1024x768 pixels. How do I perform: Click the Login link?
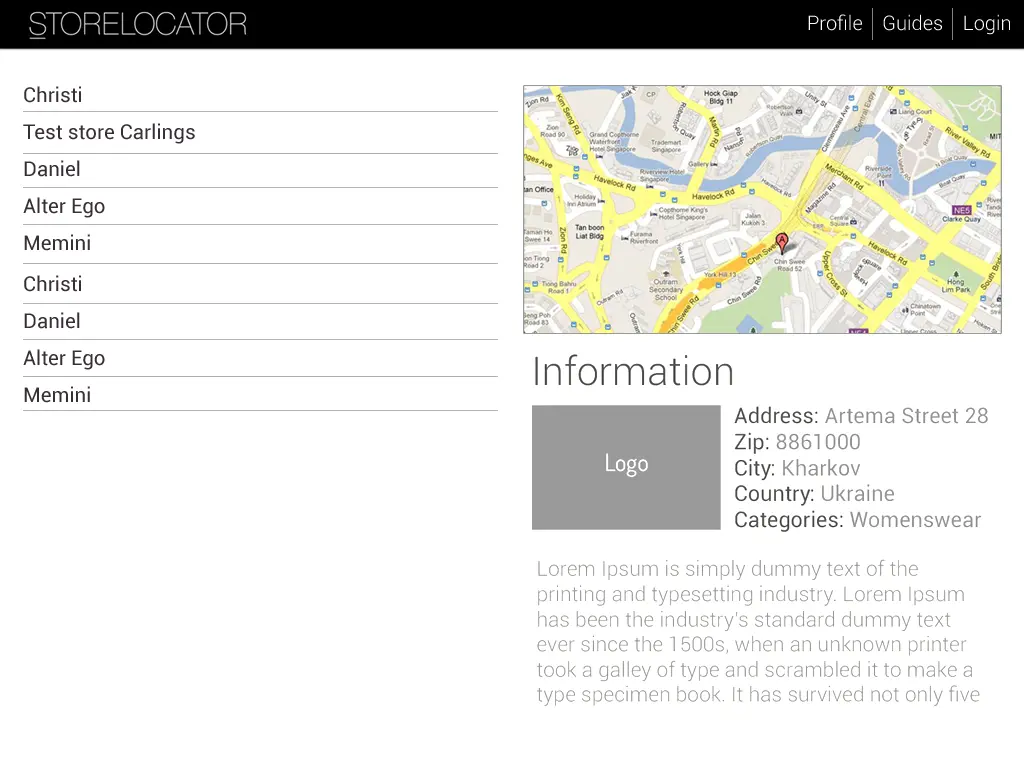[x=986, y=23]
